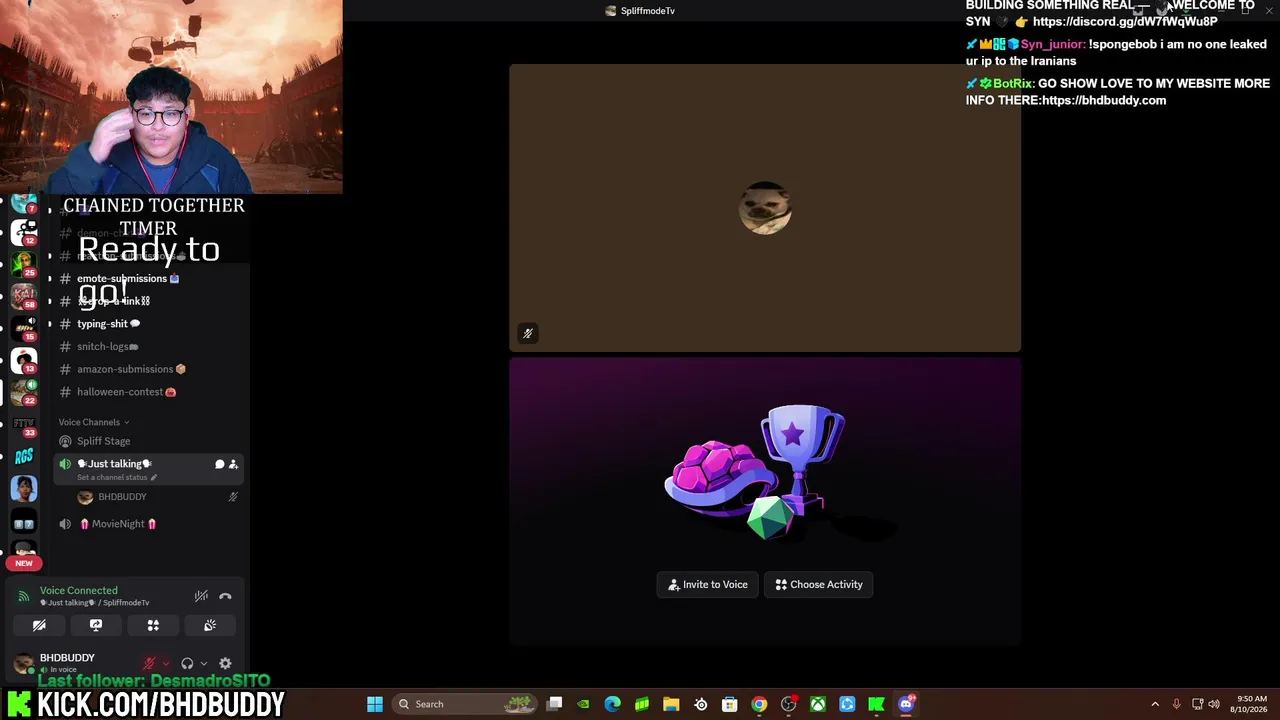Join the Spliff Stage channel
The image size is (1280, 720).
pos(103,441)
